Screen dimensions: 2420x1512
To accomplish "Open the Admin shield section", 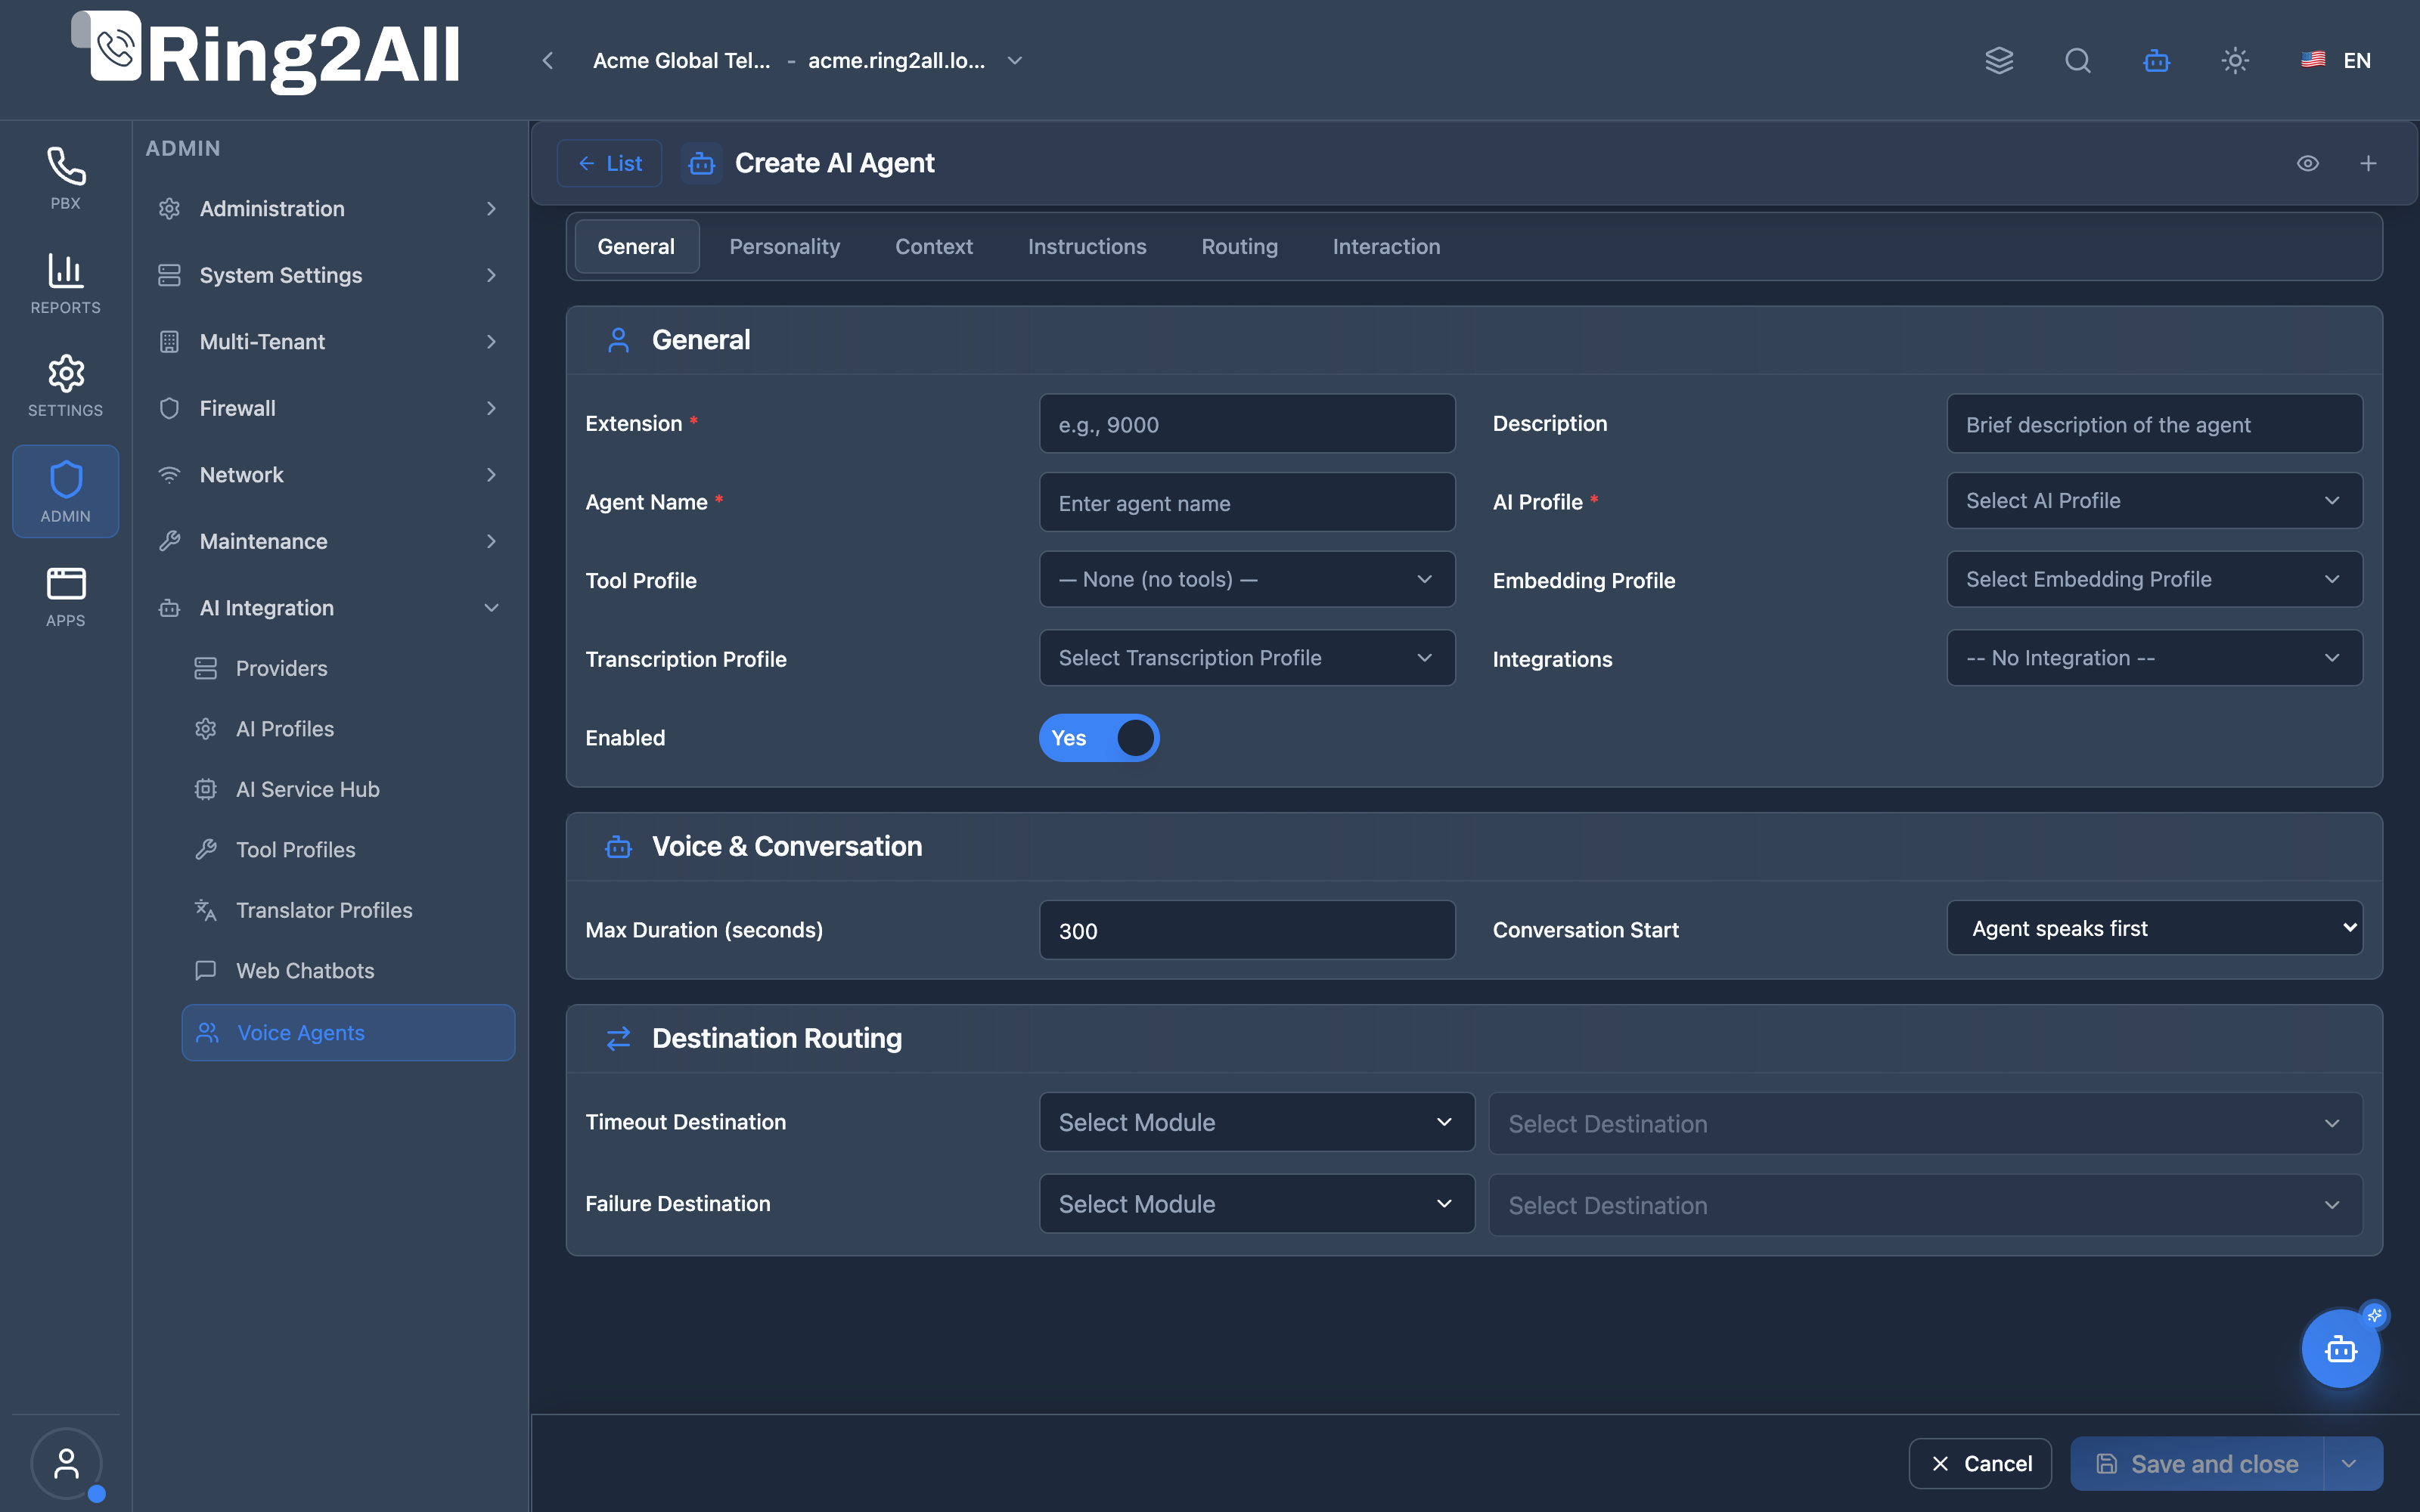I will [x=65, y=491].
